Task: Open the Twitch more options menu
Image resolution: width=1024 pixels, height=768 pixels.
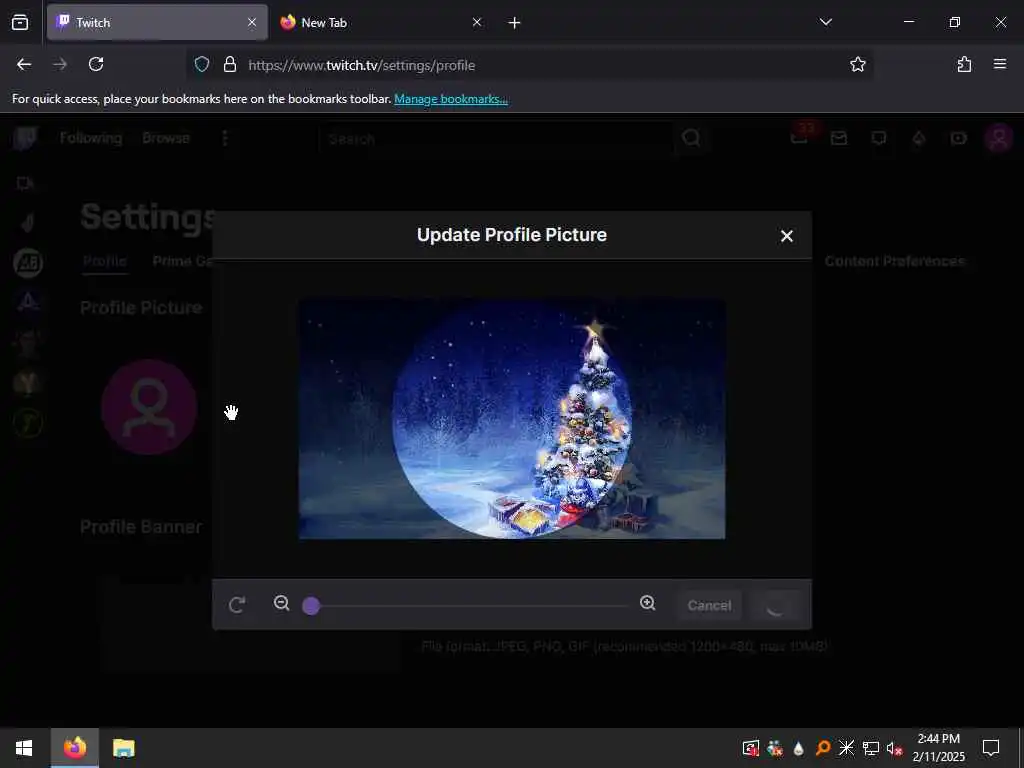Action: pos(225,138)
